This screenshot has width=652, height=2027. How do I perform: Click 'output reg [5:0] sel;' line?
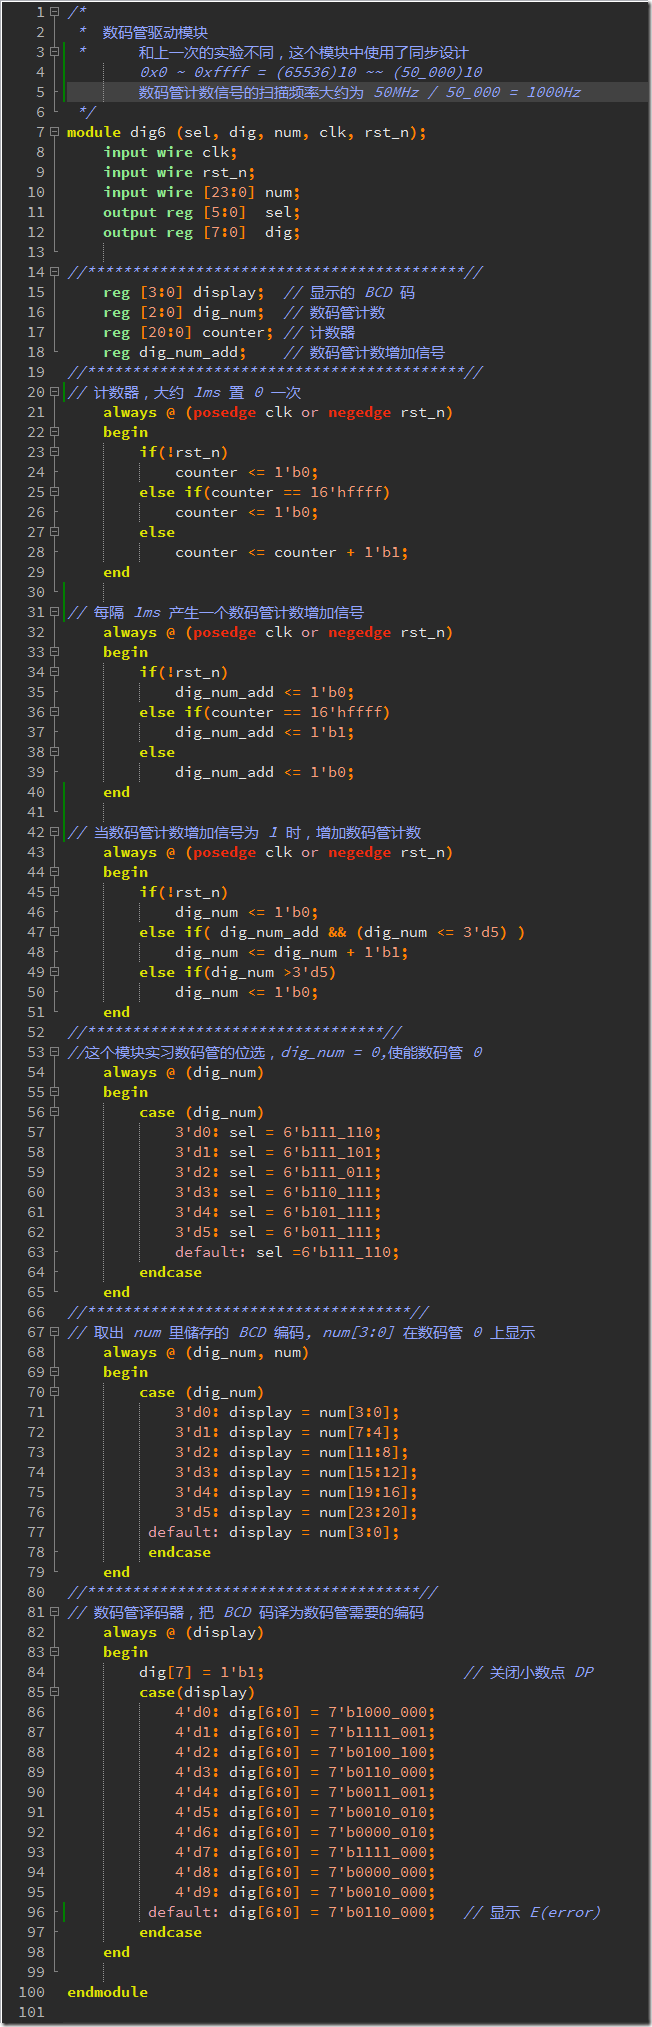click(201, 212)
